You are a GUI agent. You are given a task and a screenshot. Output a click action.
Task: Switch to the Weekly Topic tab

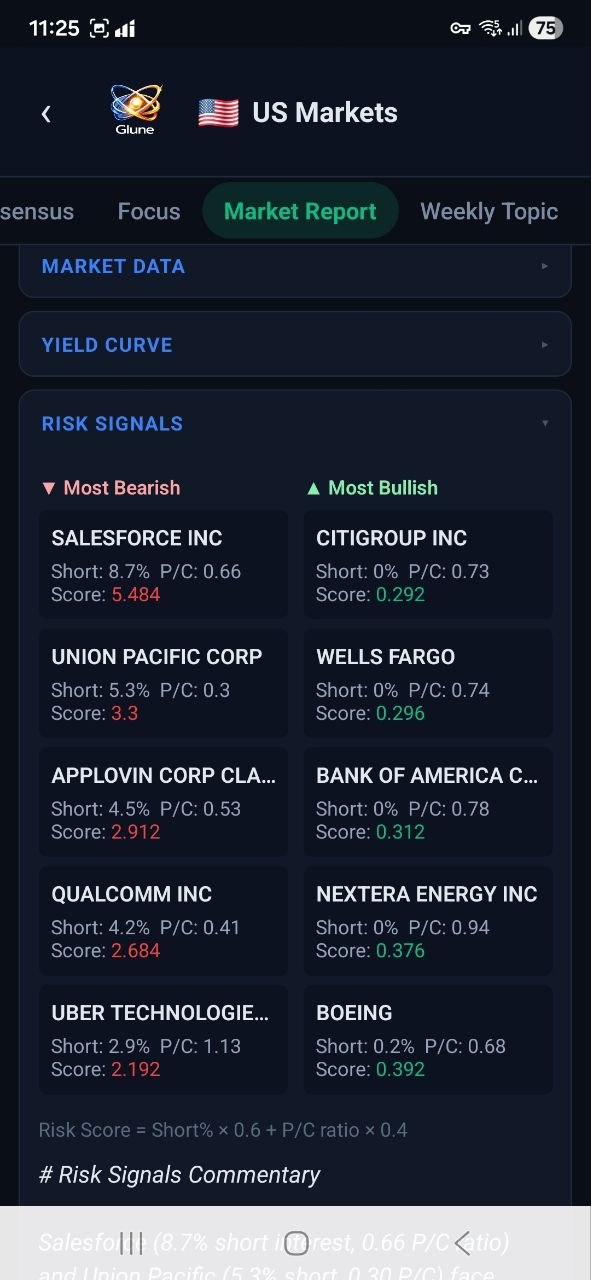click(489, 211)
